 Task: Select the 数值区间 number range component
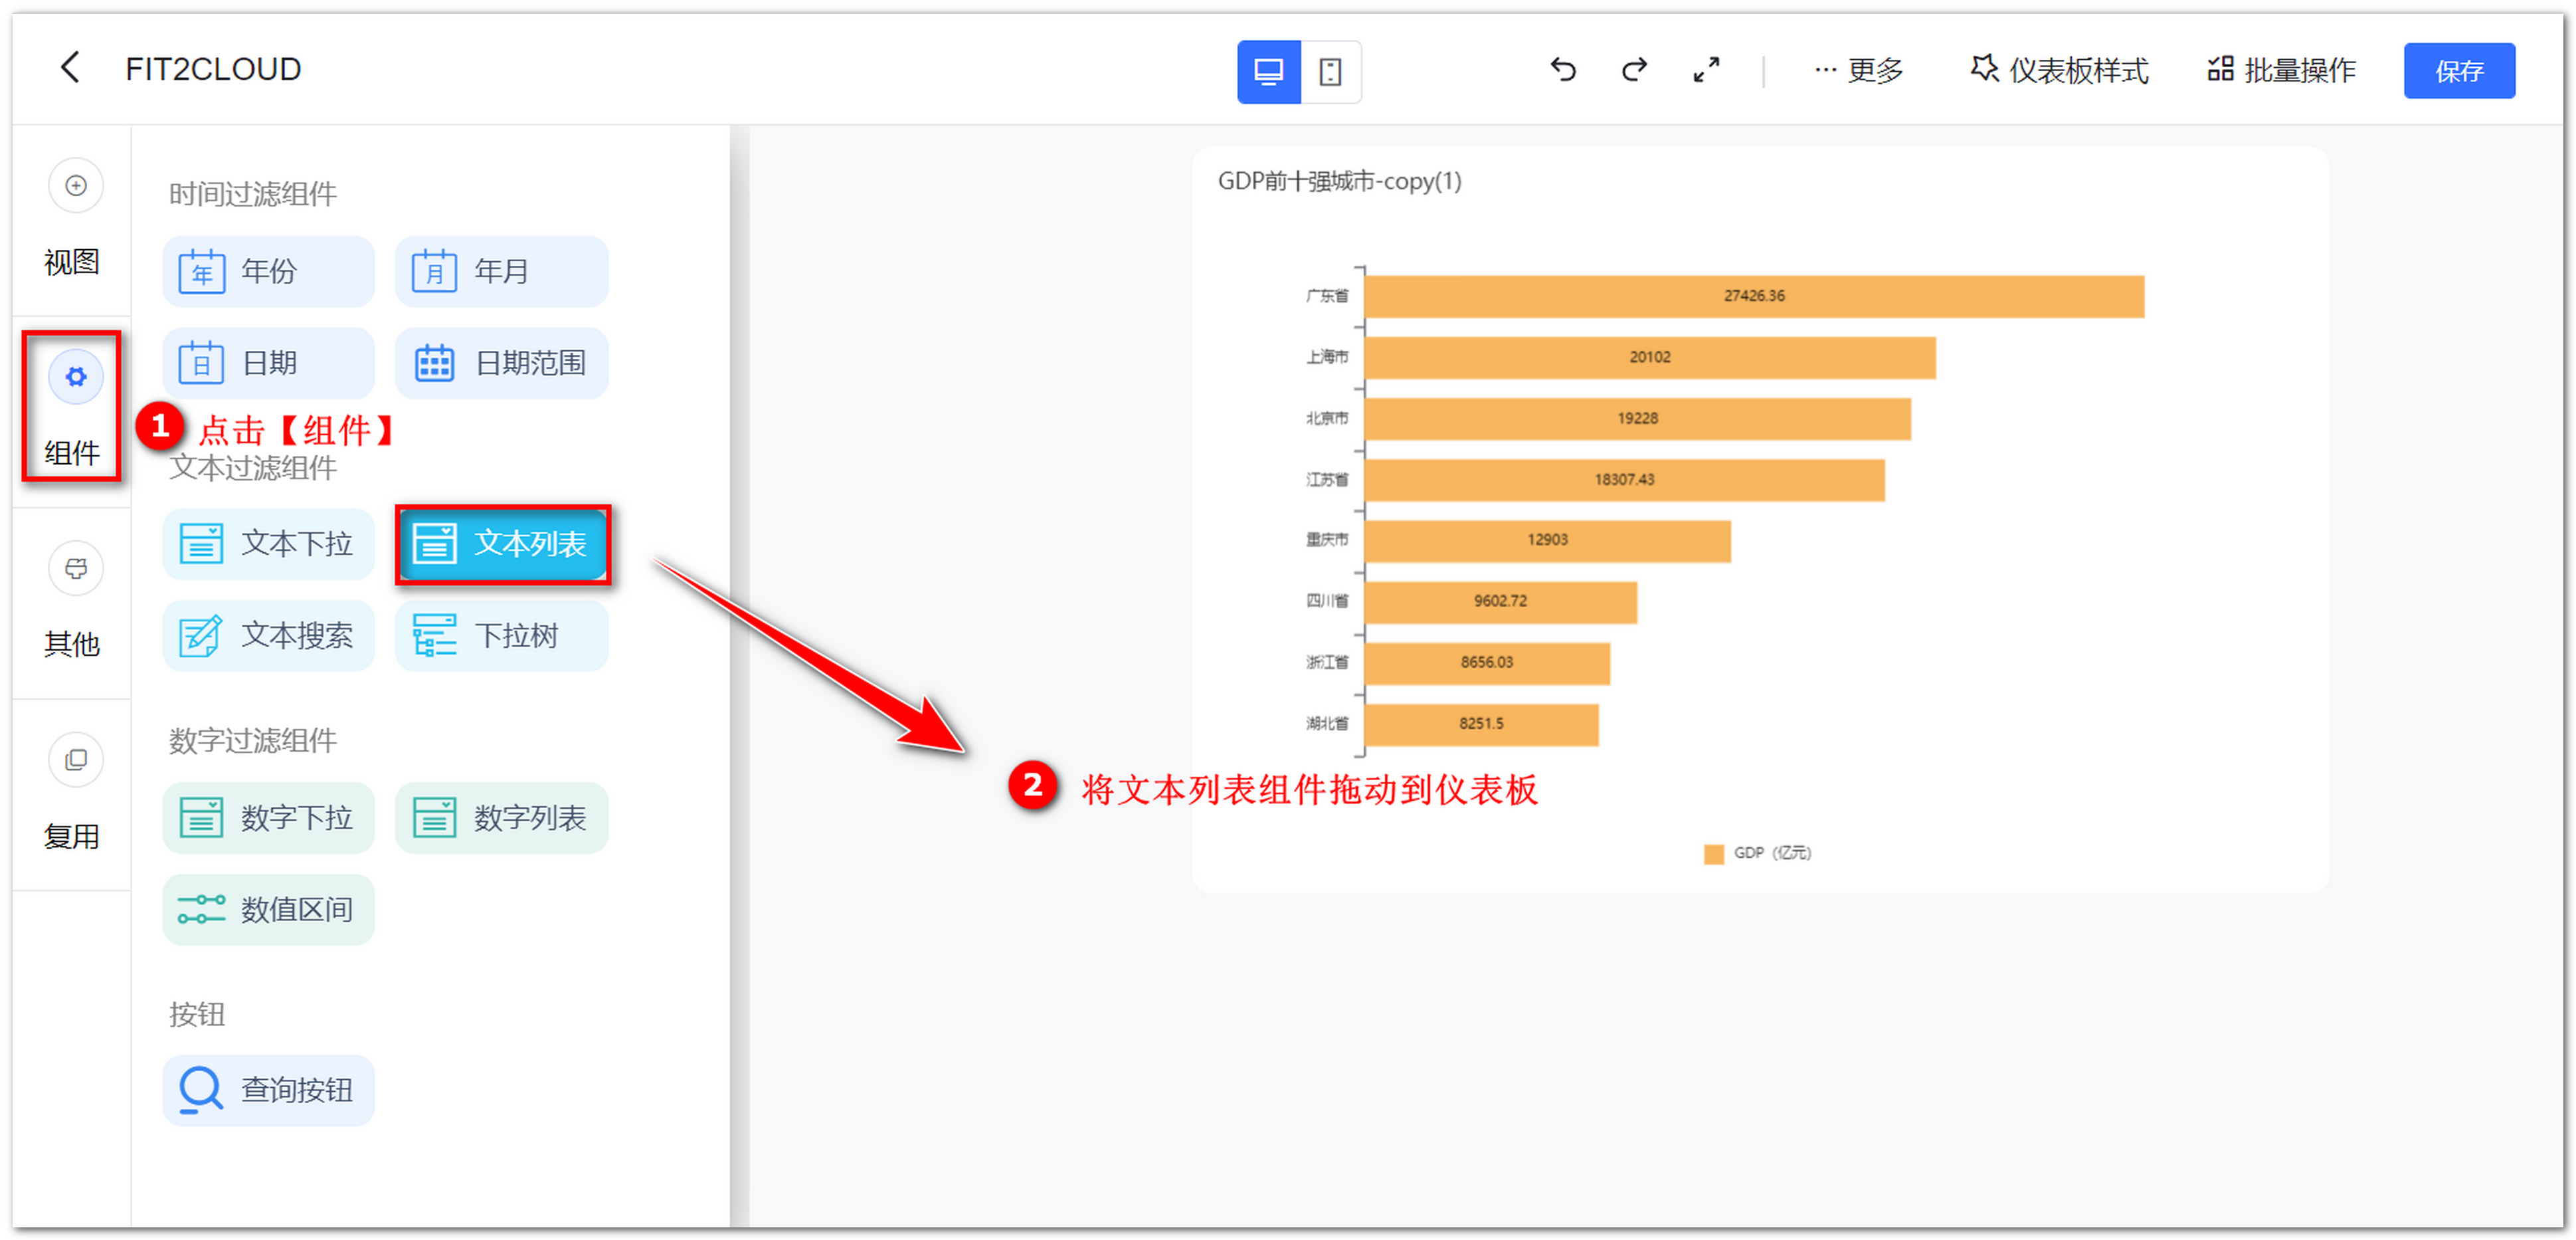(268, 910)
